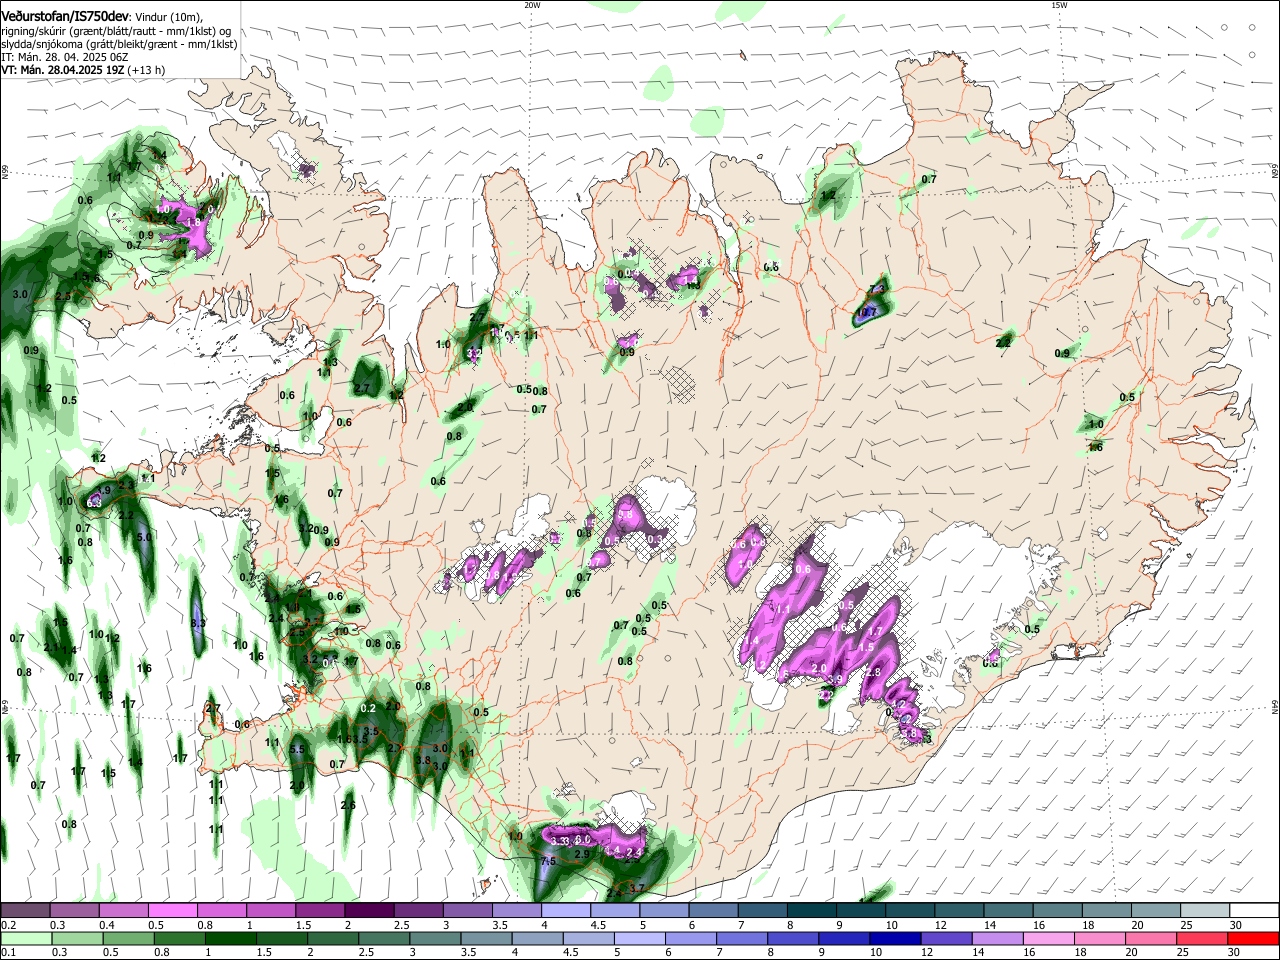The width and height of the screenshot is (1280, 960).
Task: Click the 3.7 value at the southern coast
Action: coord(636,888)
